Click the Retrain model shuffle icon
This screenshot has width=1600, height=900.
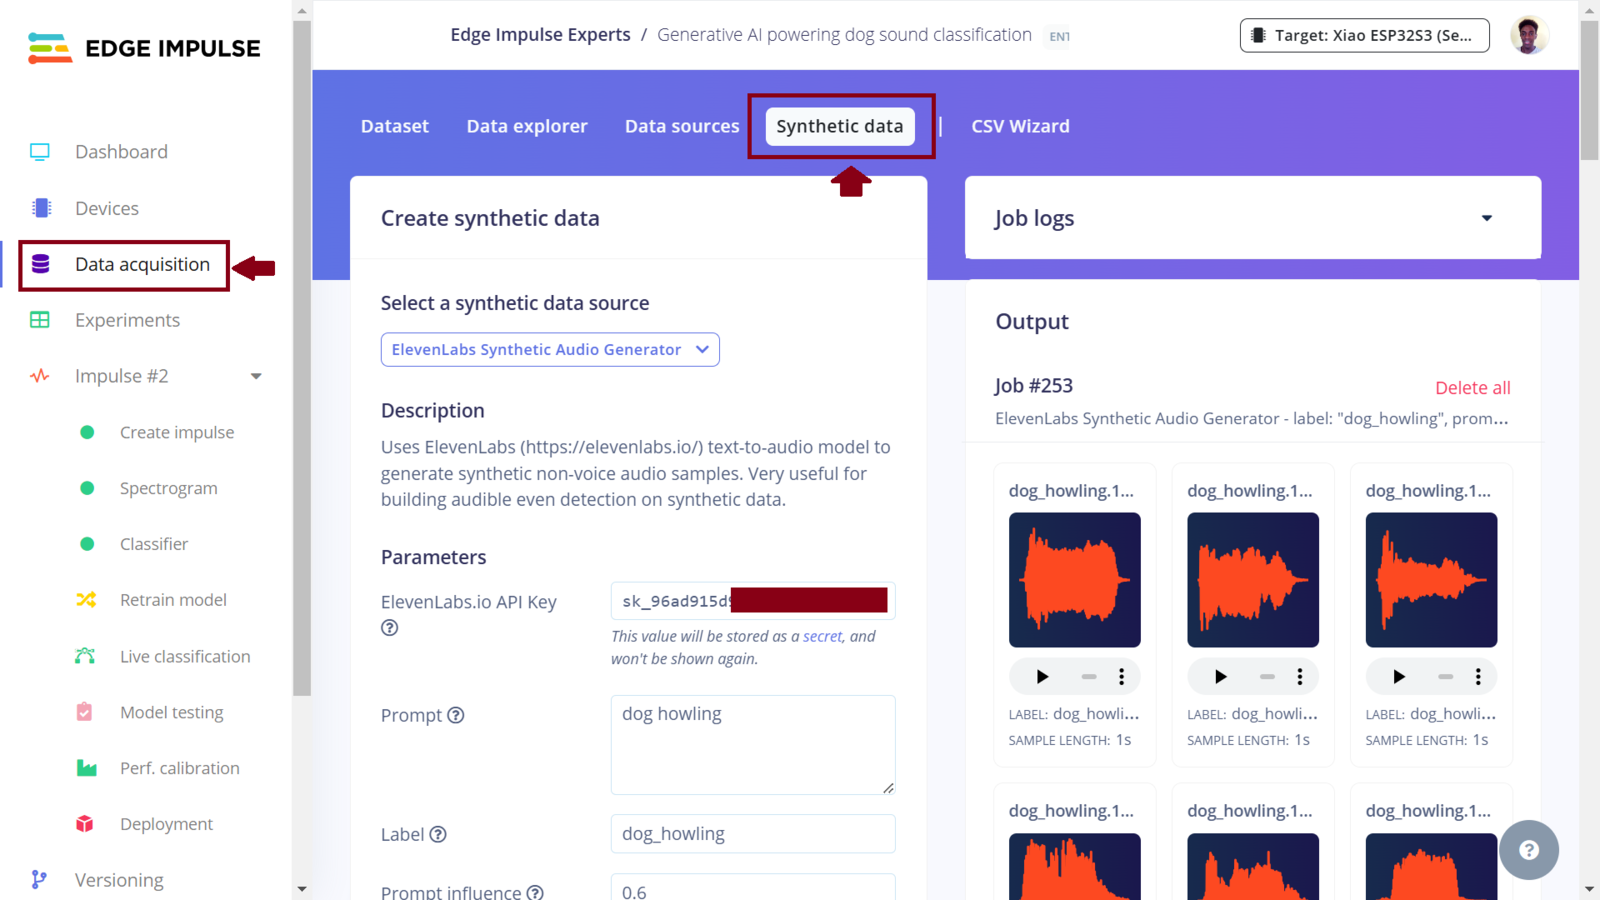pos(86,600)
